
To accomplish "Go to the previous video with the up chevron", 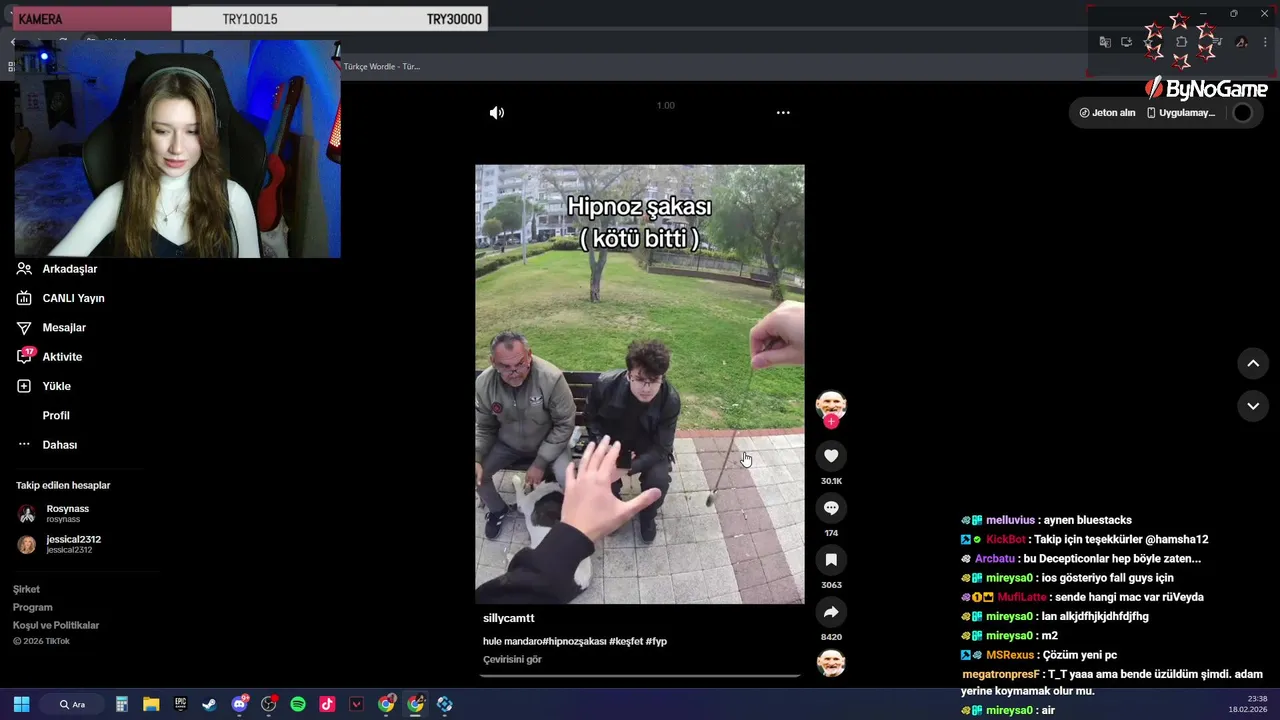I will [x=1253, y=364].
